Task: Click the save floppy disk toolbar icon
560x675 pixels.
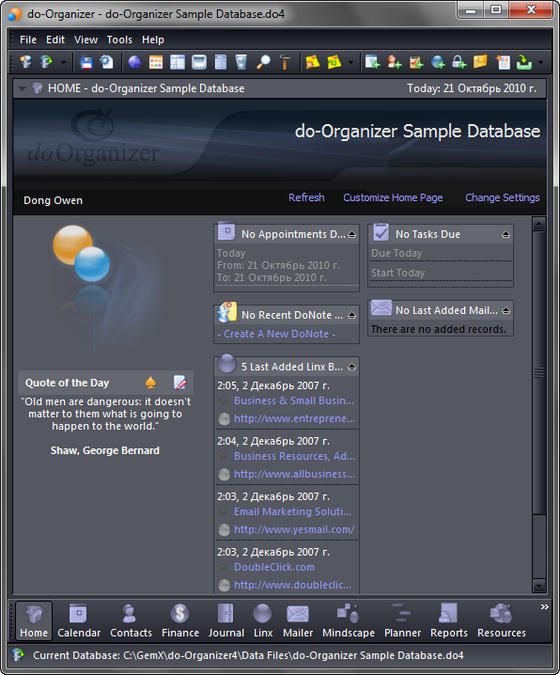Action: pyautogui.click(x=87, y=62)
